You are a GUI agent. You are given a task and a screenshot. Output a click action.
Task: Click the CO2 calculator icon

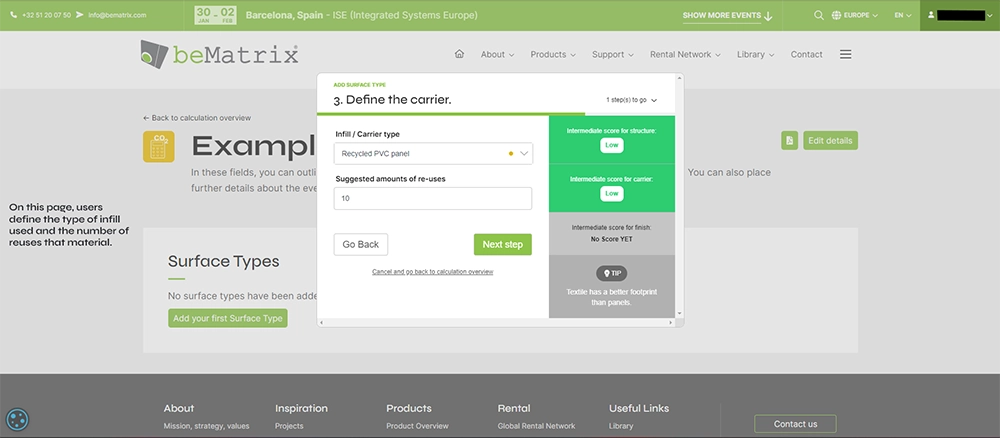pyautogui.click(x=158, y=147)
